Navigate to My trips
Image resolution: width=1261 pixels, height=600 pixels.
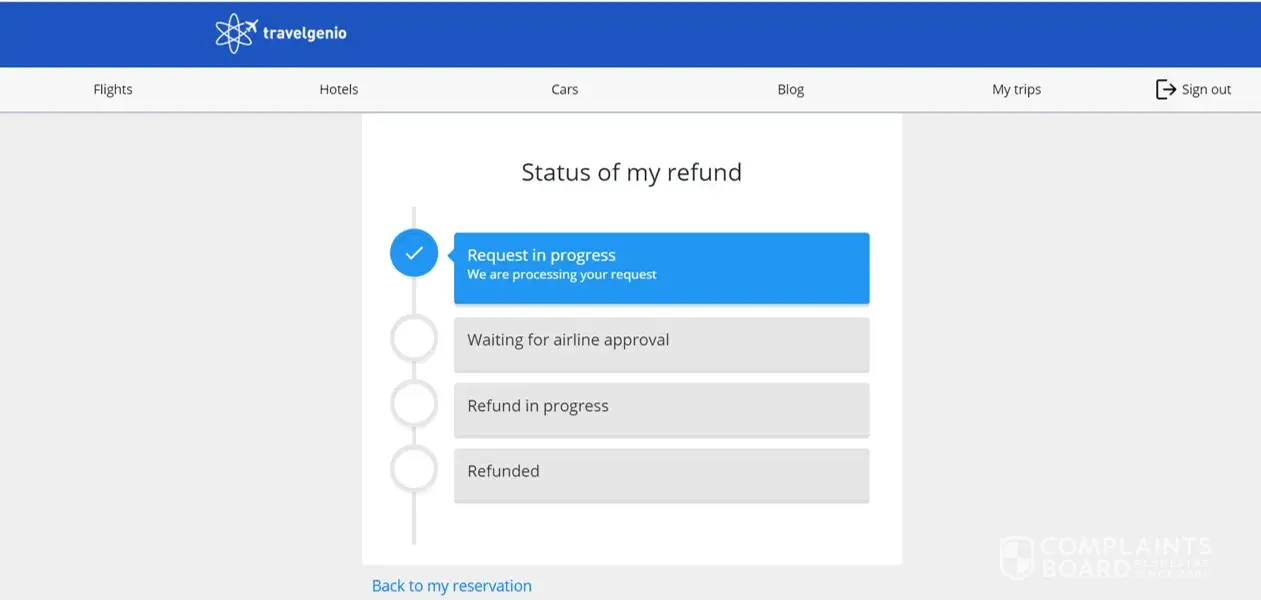(1016, 89)
